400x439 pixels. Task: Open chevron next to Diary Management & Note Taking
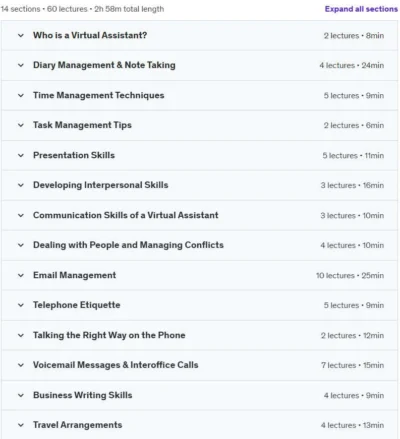21,65
